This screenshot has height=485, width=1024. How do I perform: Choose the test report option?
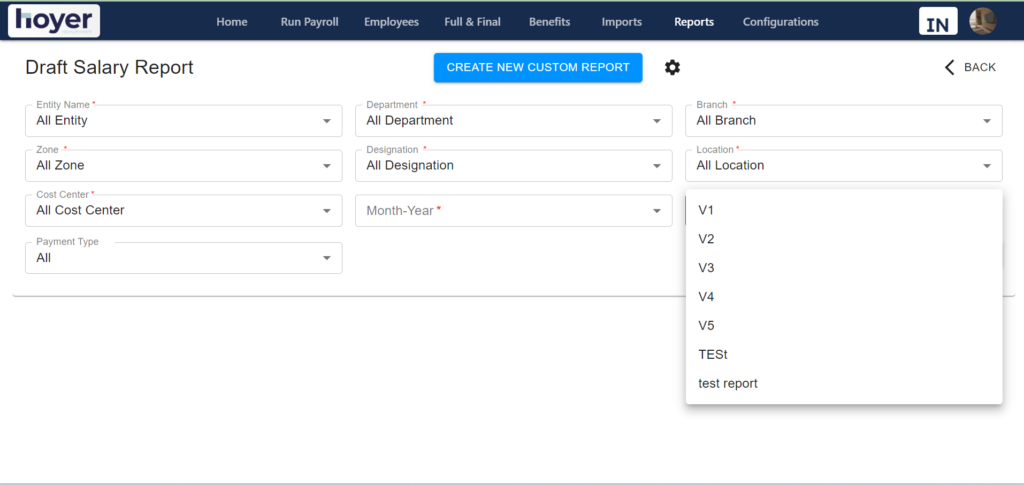(x=844, y=383)
